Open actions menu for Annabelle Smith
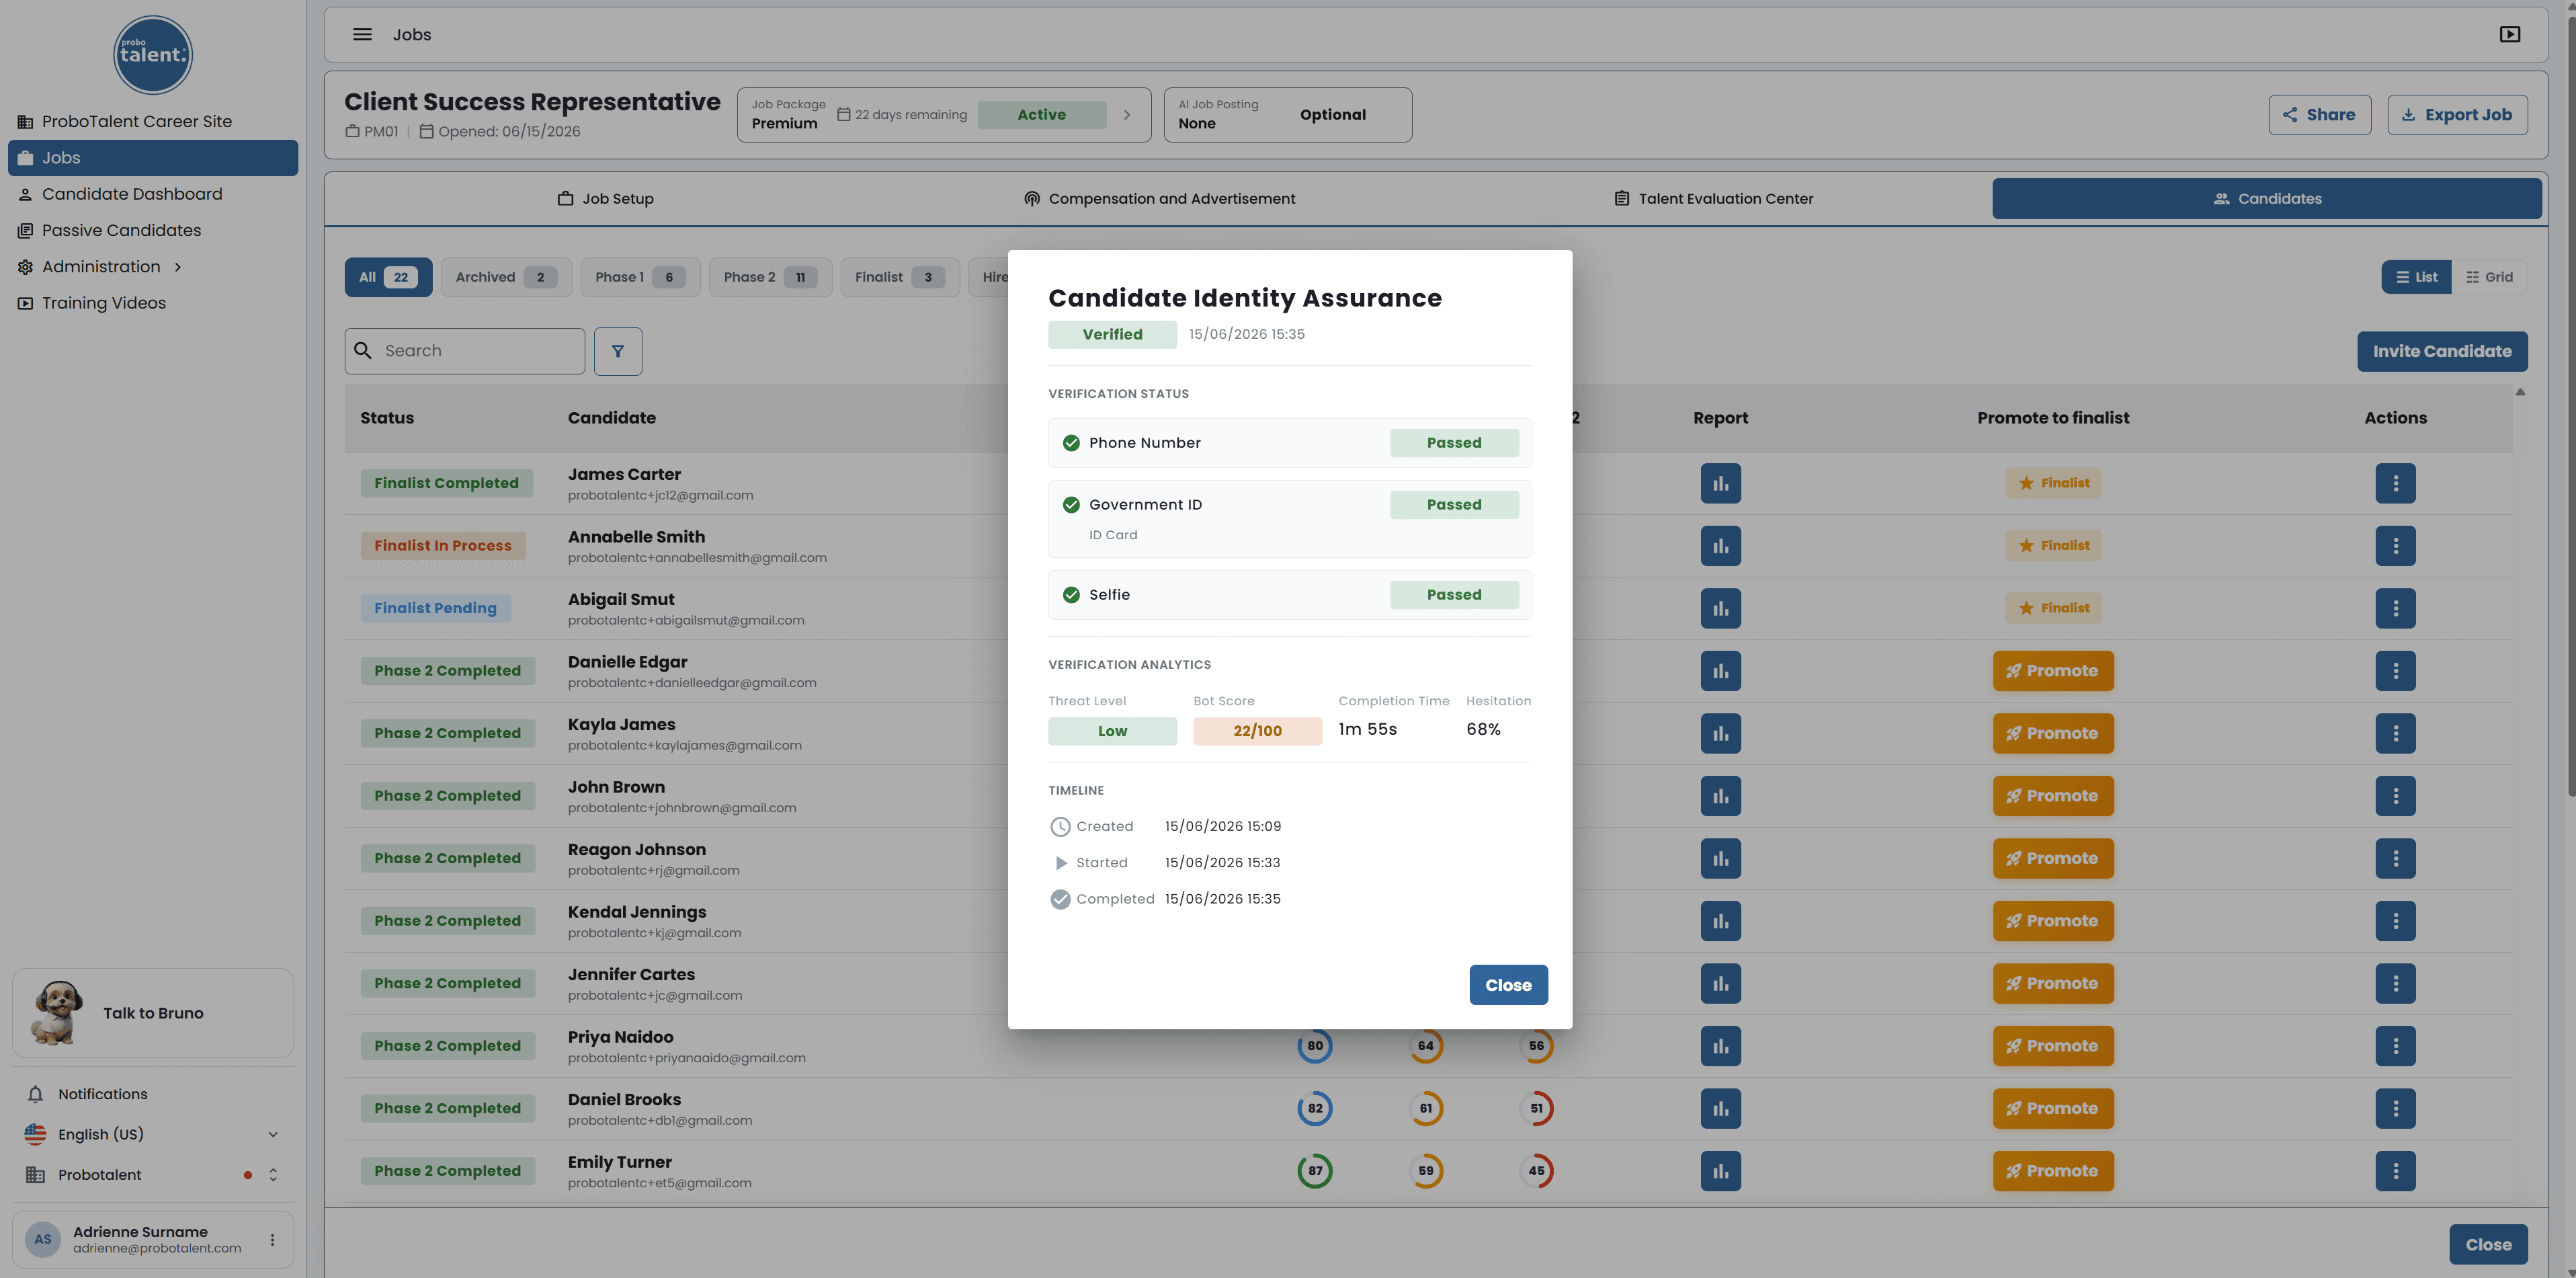The image size is (2576, 1278). [x=2395, y=546]
